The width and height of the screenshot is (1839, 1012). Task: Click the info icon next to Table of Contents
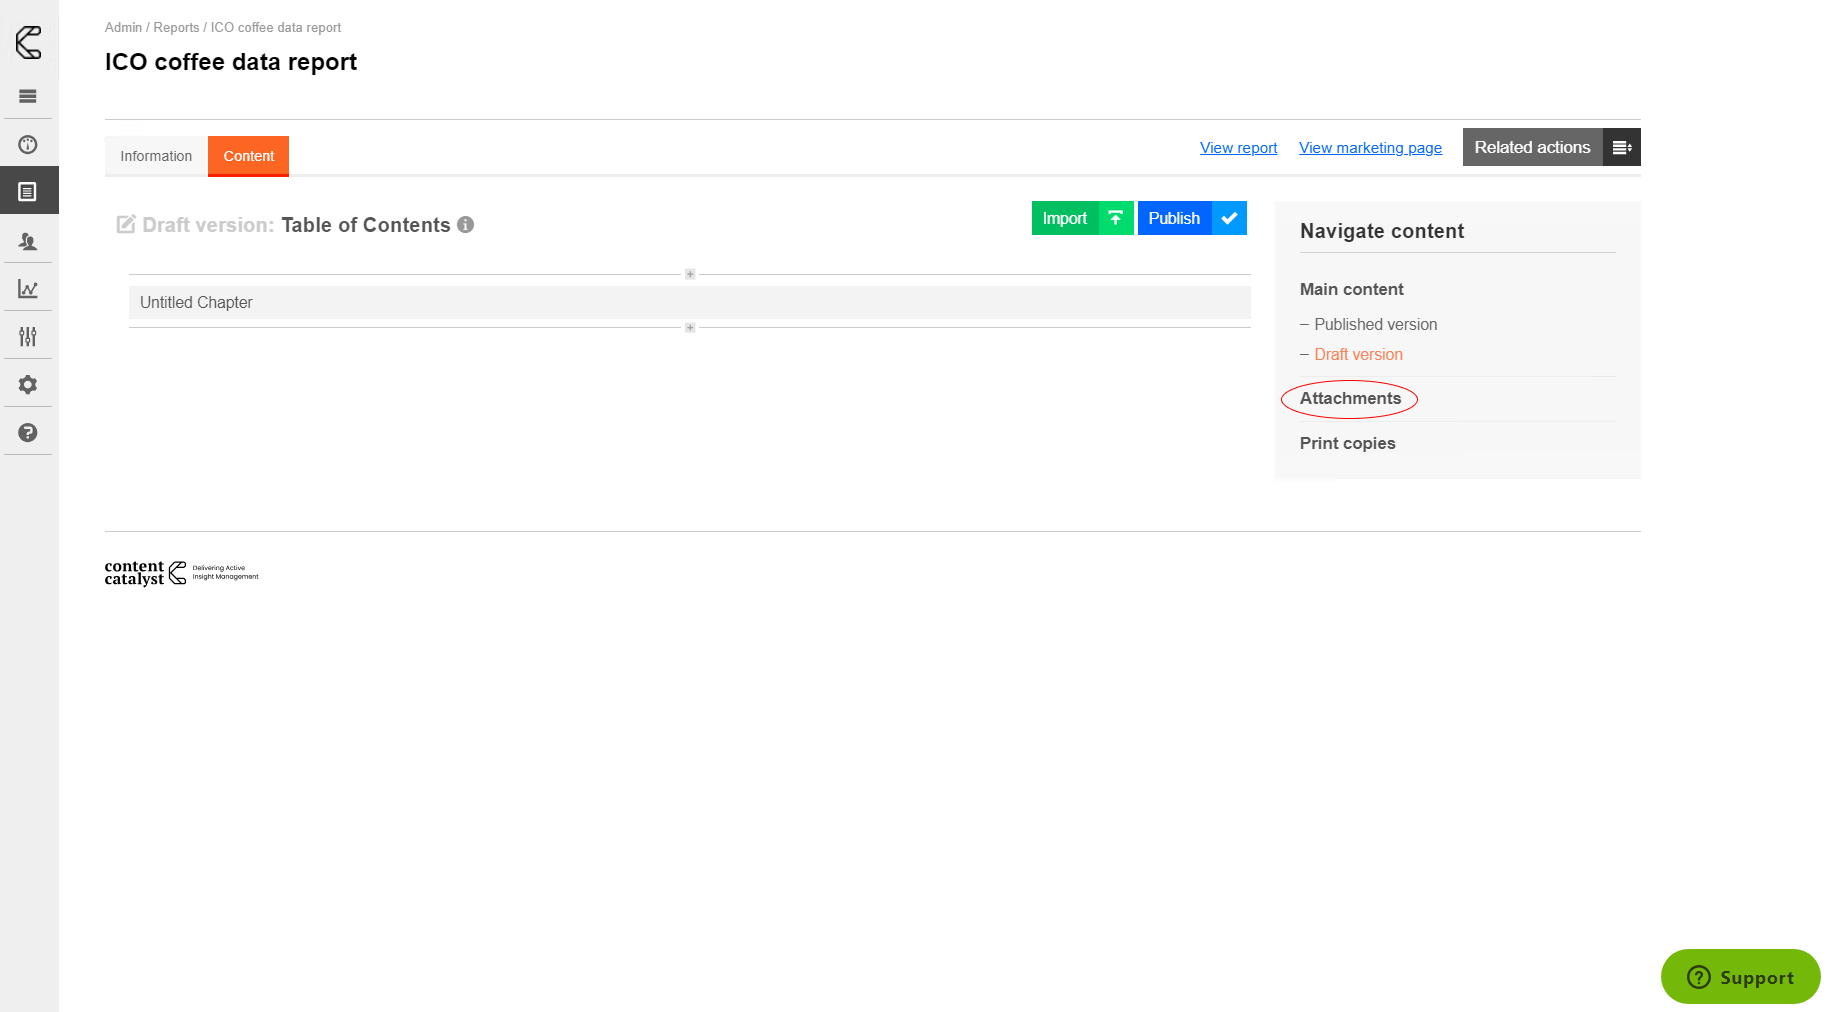click(465, 226)
